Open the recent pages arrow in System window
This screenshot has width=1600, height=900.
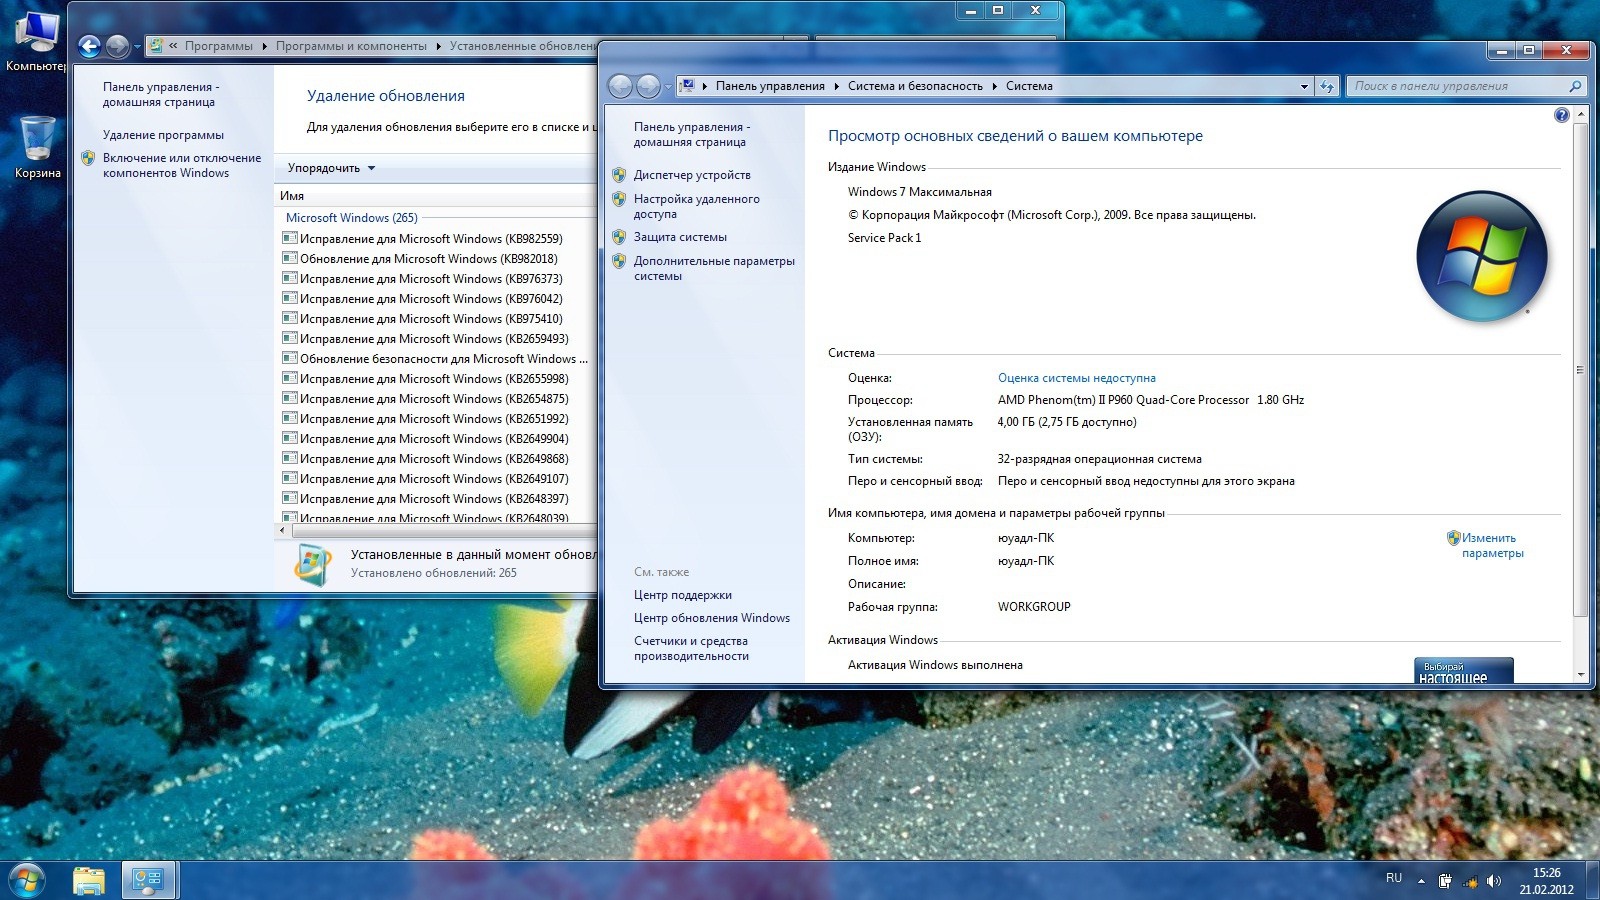(667, 87)
